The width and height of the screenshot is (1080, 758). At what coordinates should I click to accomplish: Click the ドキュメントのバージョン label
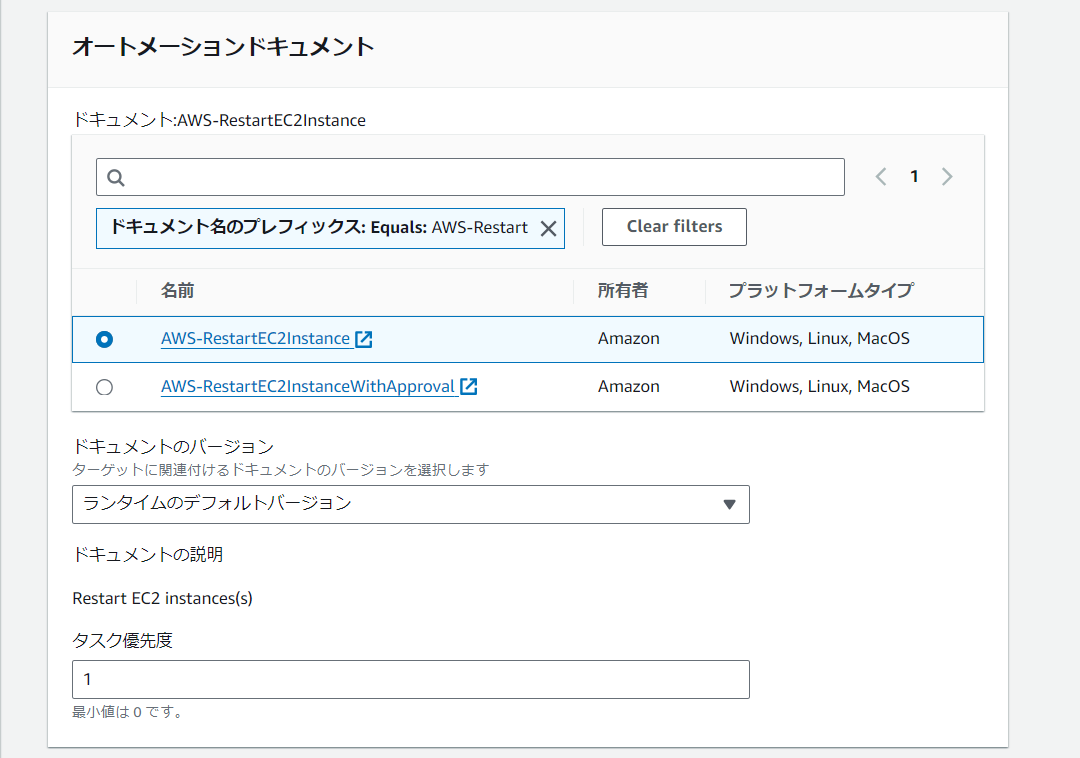coord(173,447)
